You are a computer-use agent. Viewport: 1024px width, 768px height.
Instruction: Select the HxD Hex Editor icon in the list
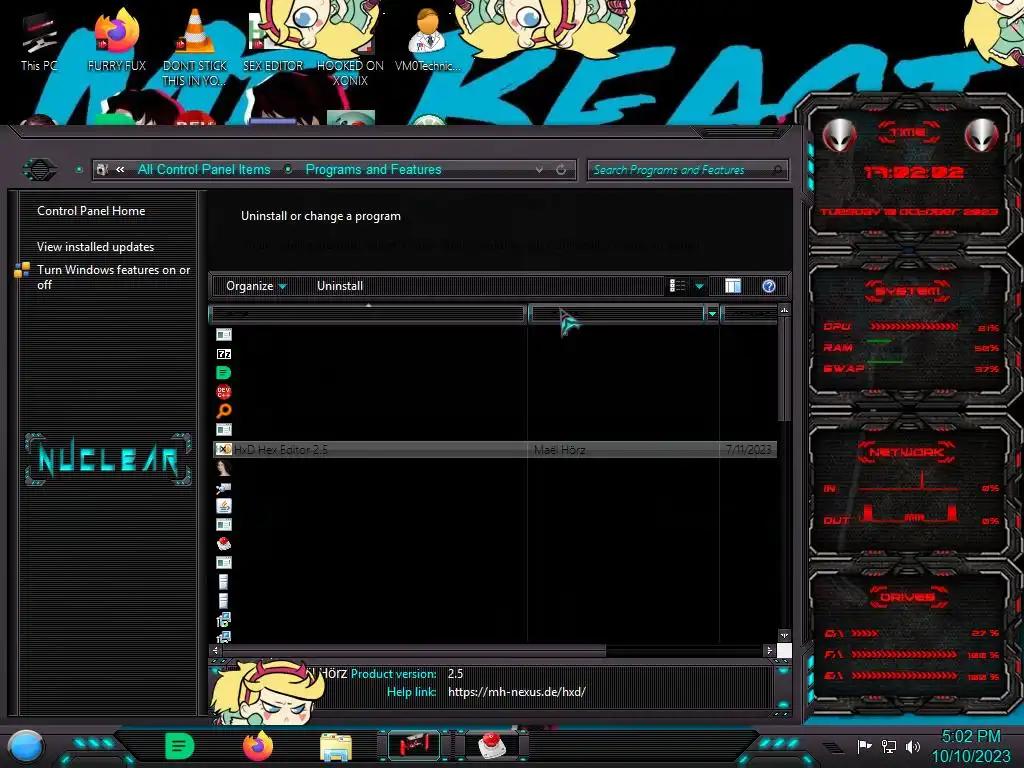click(x=223, y=449)
